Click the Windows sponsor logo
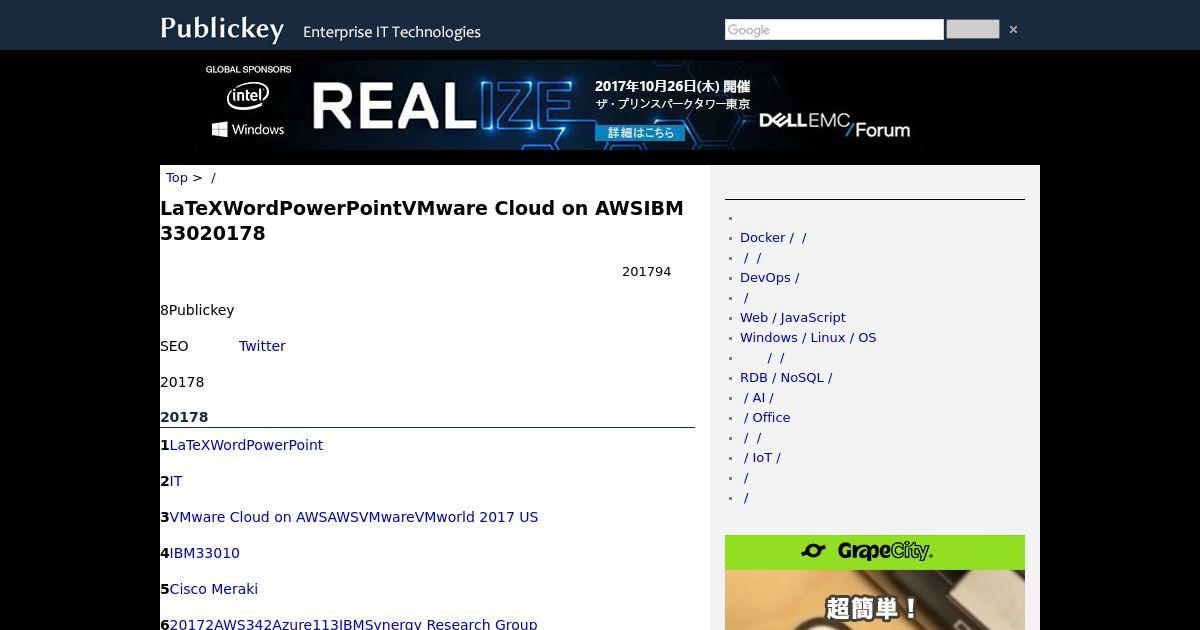Viewport: 1200px width, 630px height. (x=248, y=130)
